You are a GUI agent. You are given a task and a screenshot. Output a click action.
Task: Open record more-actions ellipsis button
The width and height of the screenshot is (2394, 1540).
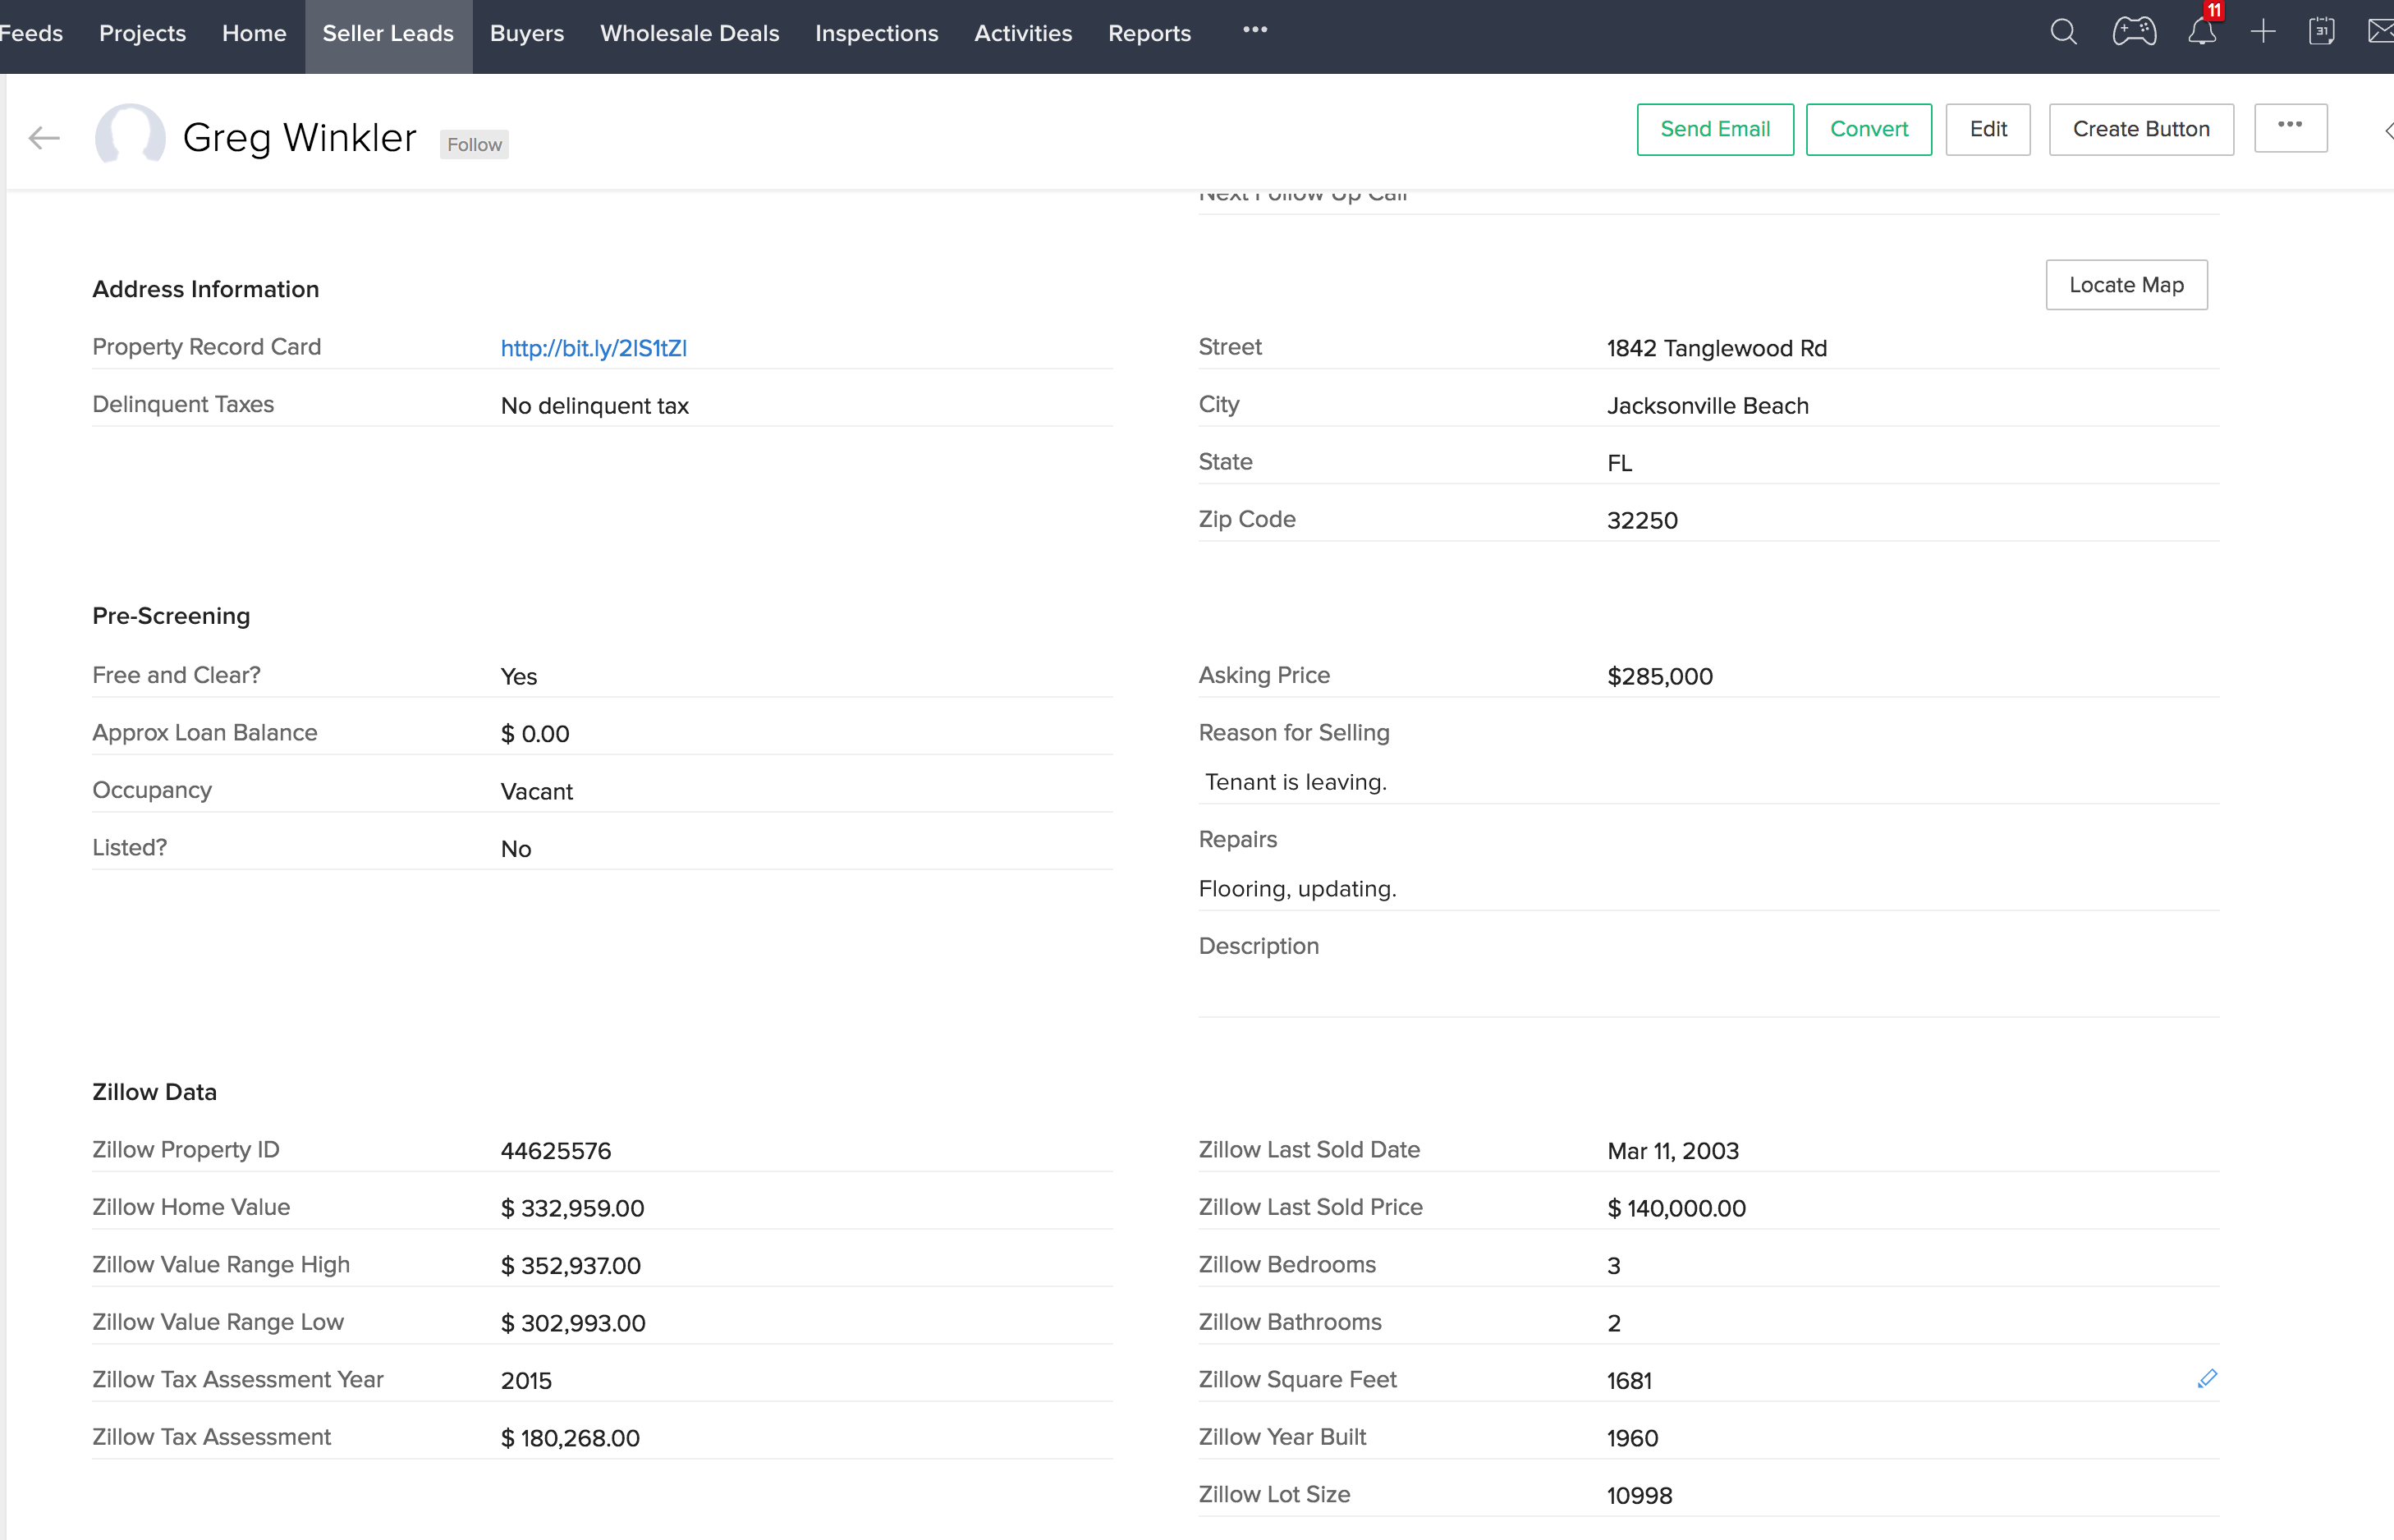[x=2290, y=128]
